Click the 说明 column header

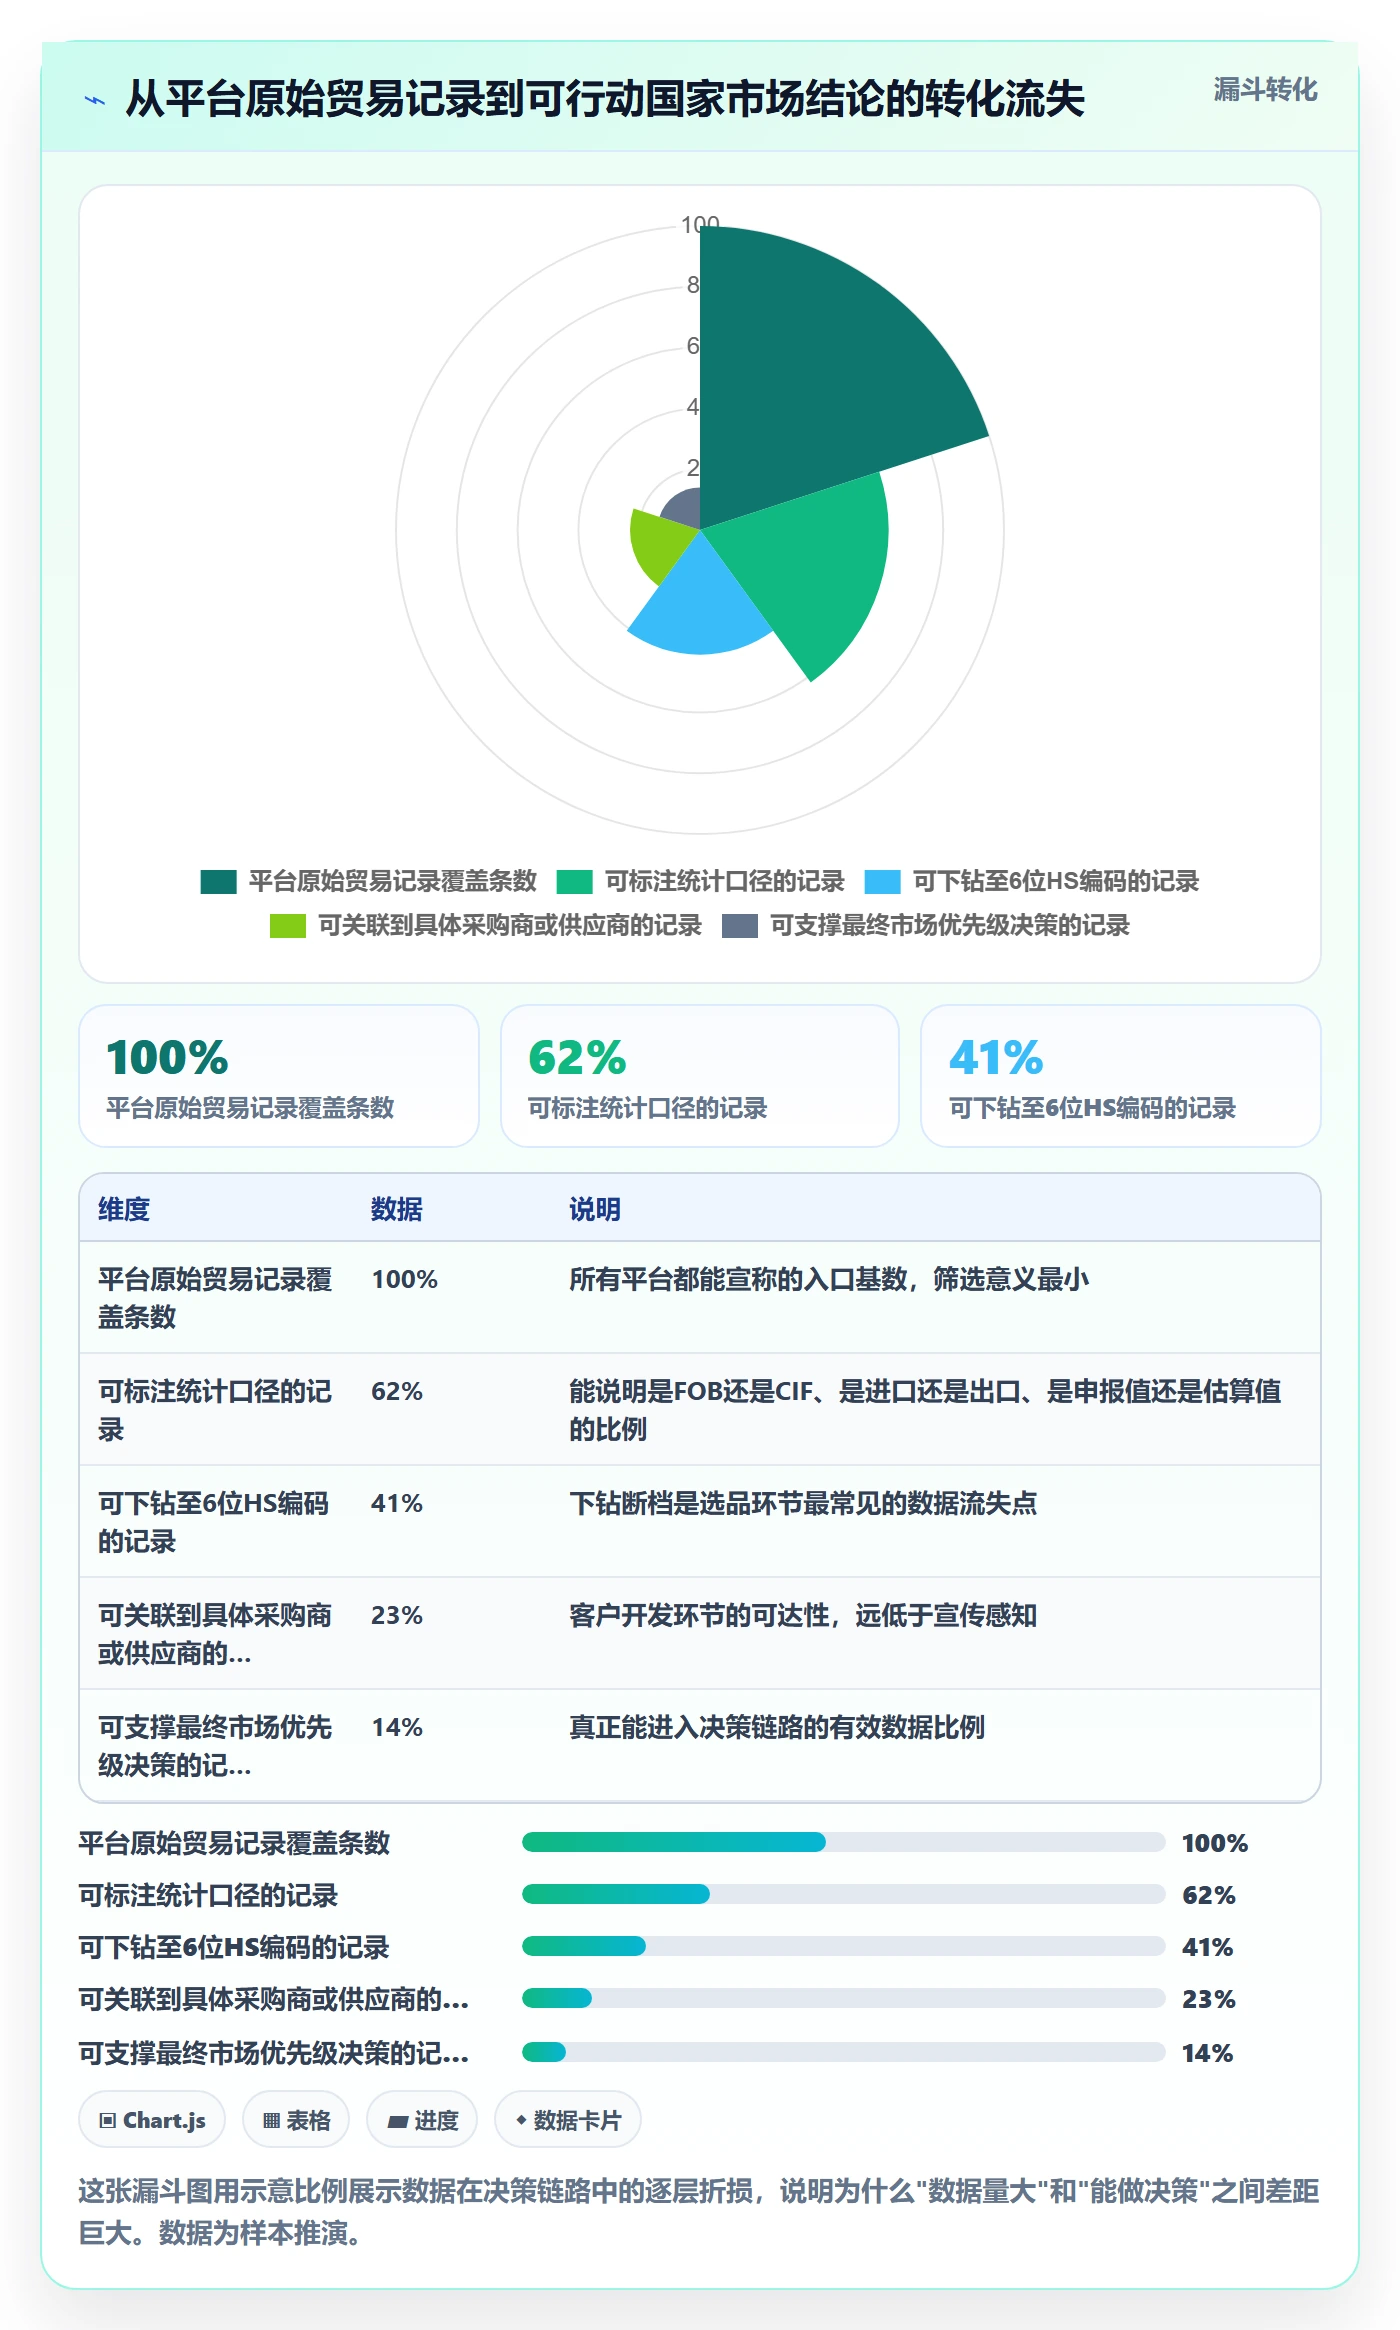click(595, 1209)
